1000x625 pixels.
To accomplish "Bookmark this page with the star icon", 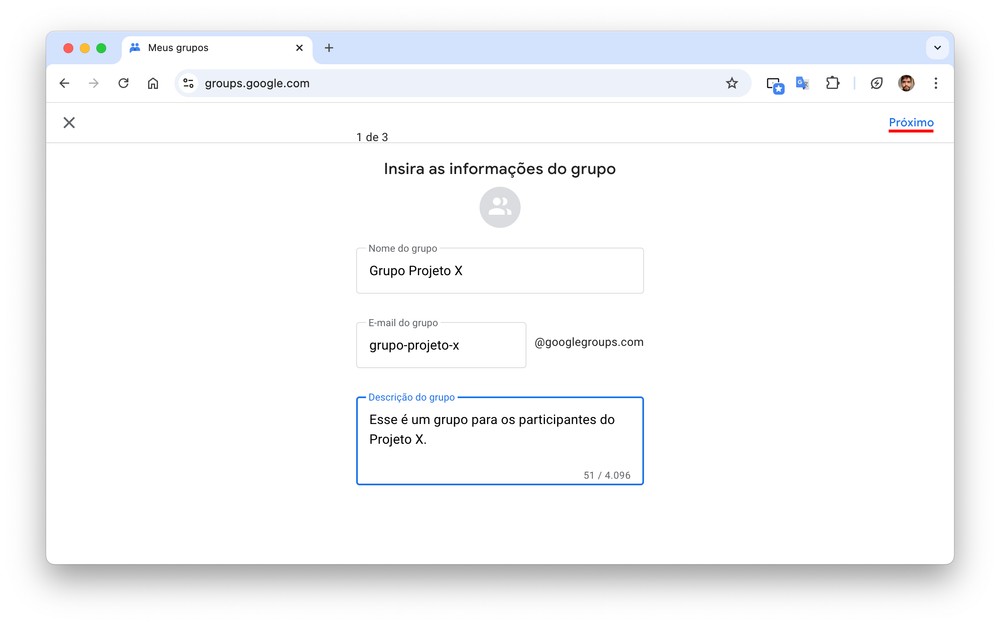I will coord(732,84).
